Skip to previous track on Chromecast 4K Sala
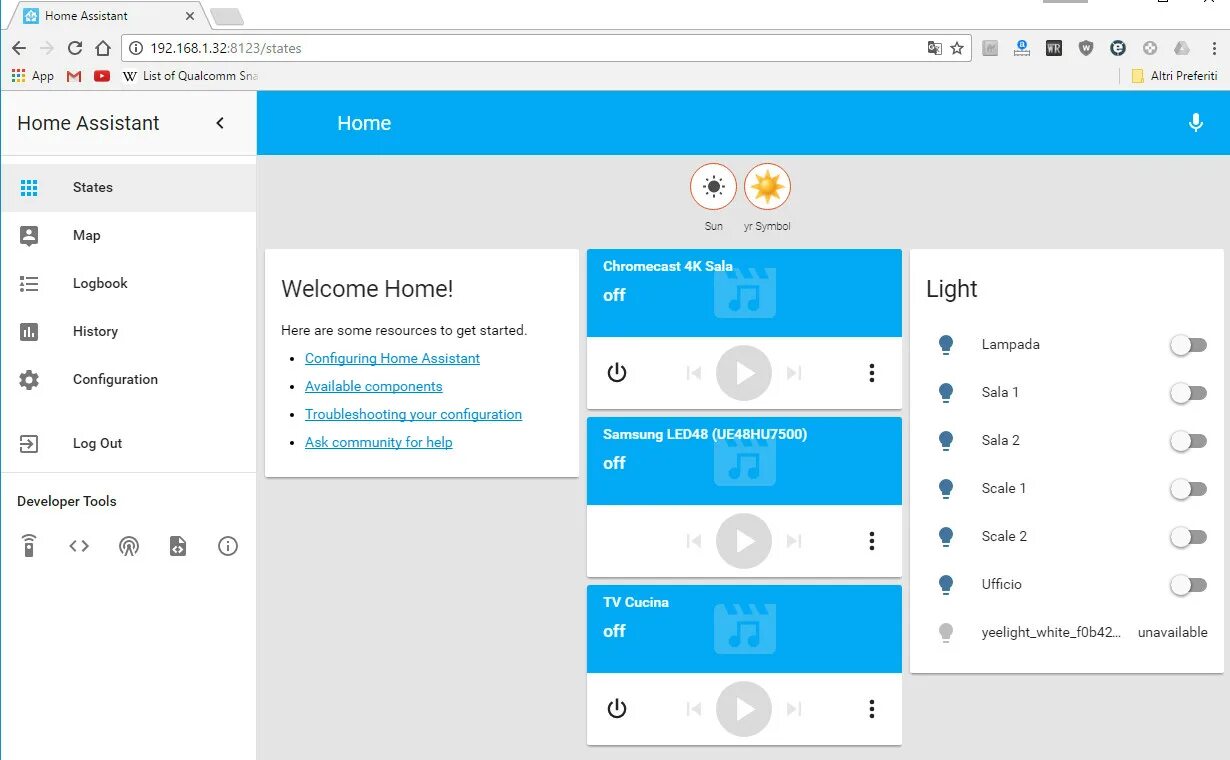1230x760 pixels. pos(694,373)
